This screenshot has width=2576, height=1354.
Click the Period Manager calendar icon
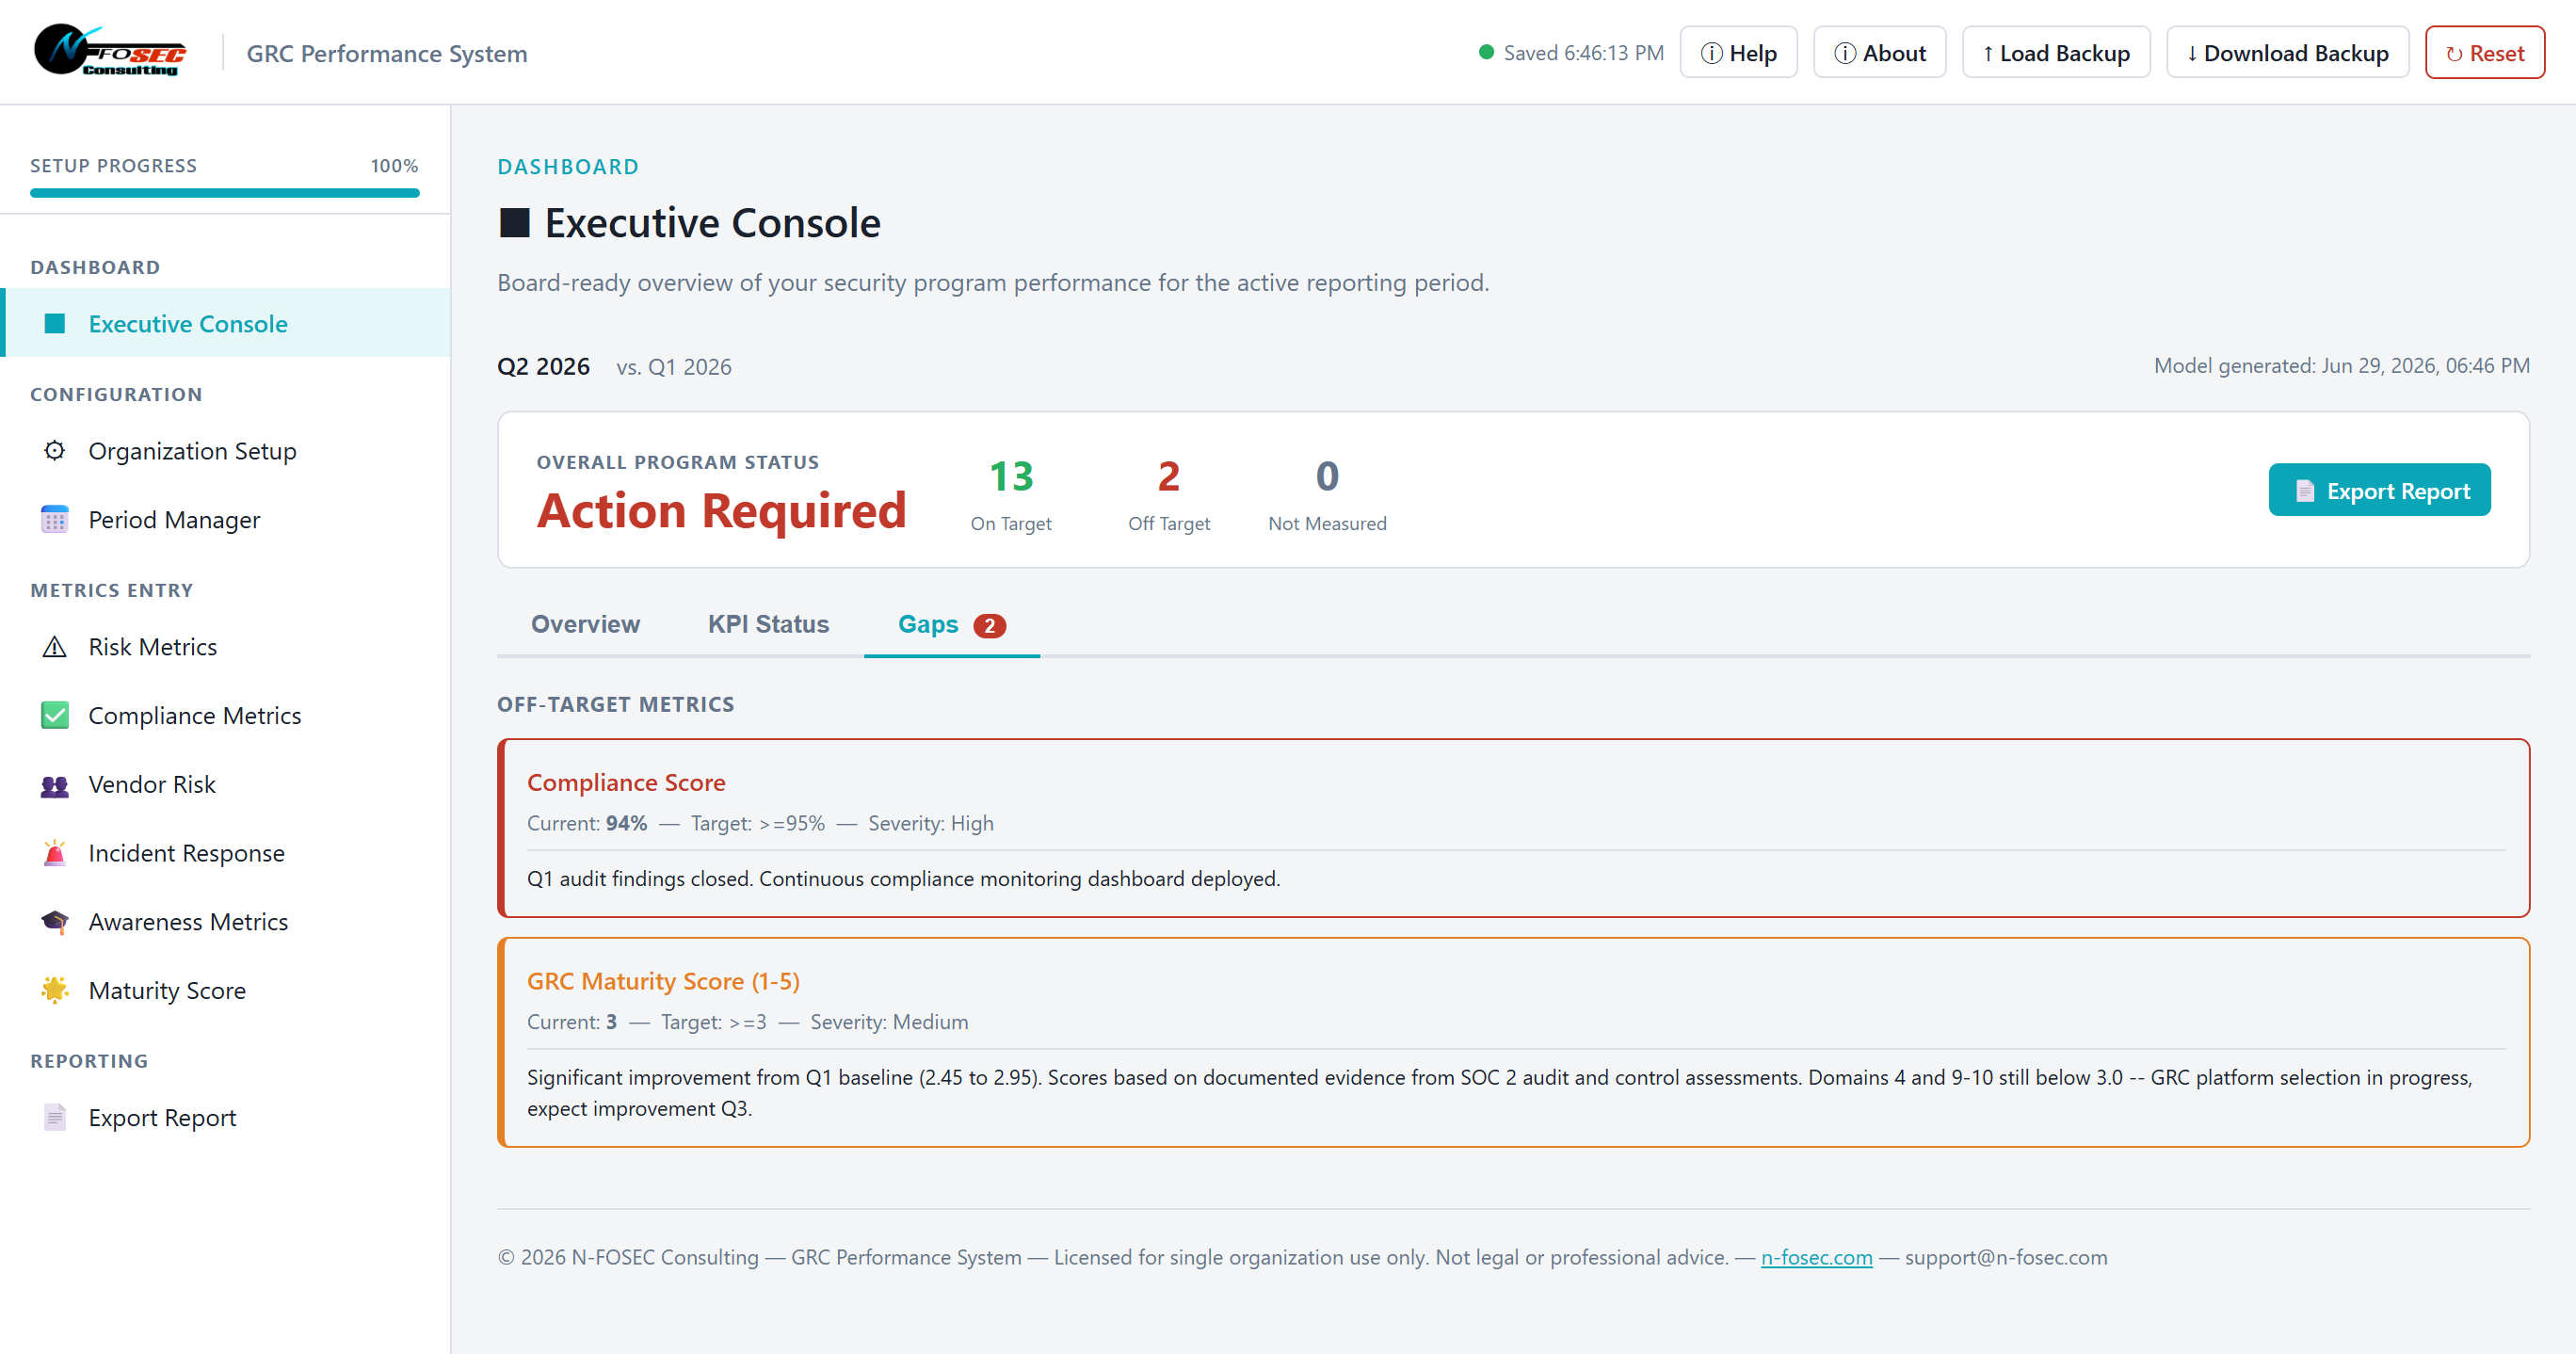coord(55,519)
